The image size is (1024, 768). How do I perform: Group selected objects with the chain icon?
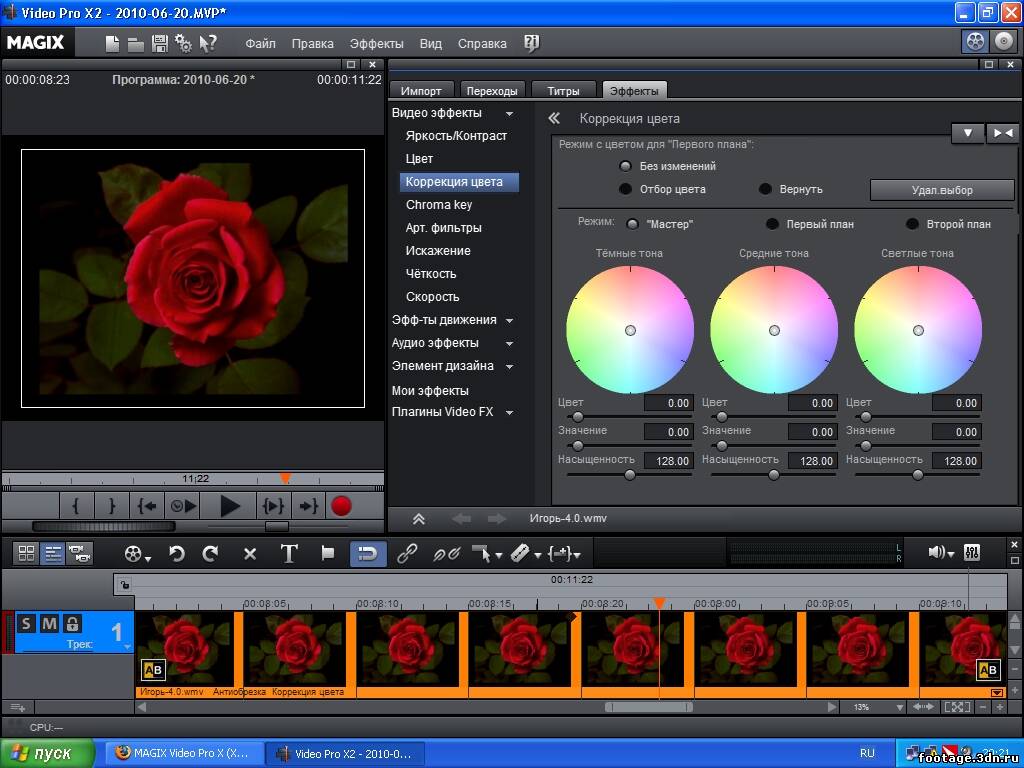407,554
